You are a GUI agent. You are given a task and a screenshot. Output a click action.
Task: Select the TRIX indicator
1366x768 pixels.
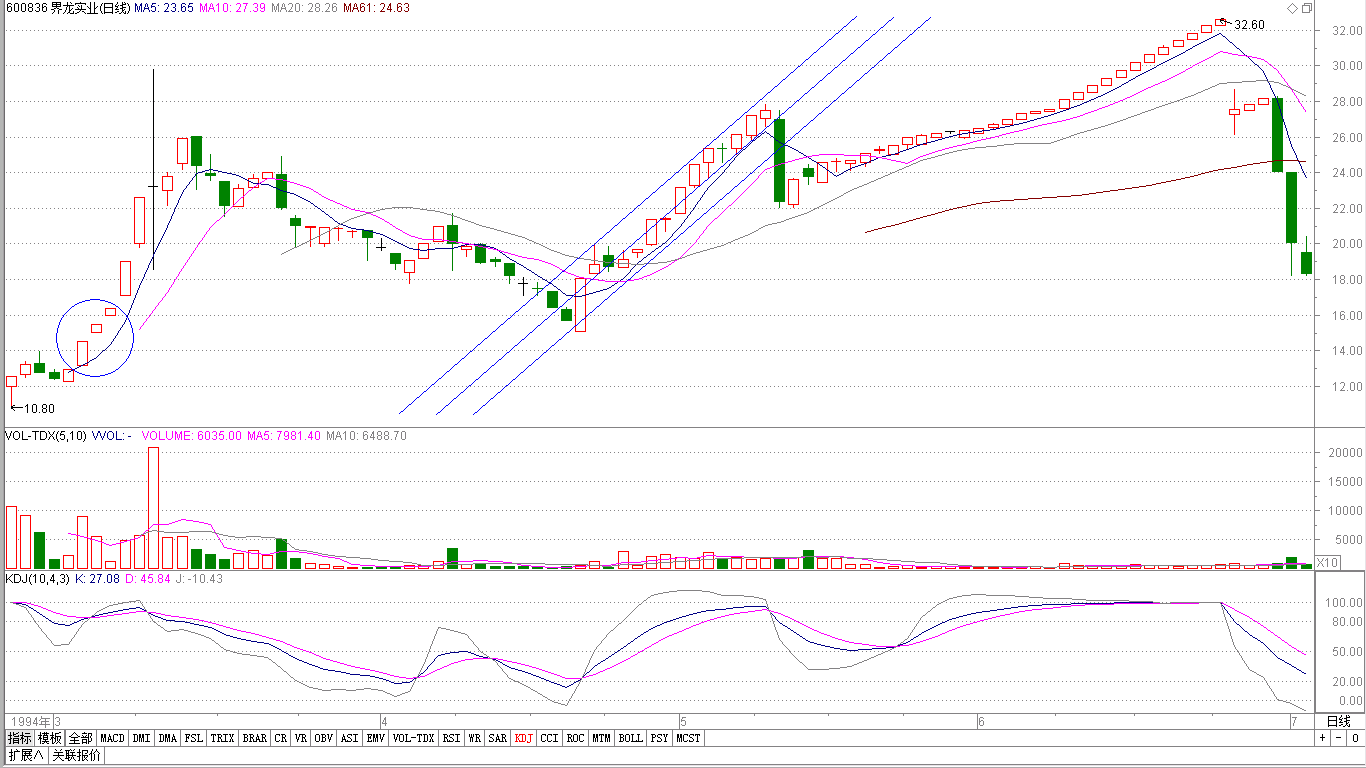pyautogui.click(x=222, y=738)
